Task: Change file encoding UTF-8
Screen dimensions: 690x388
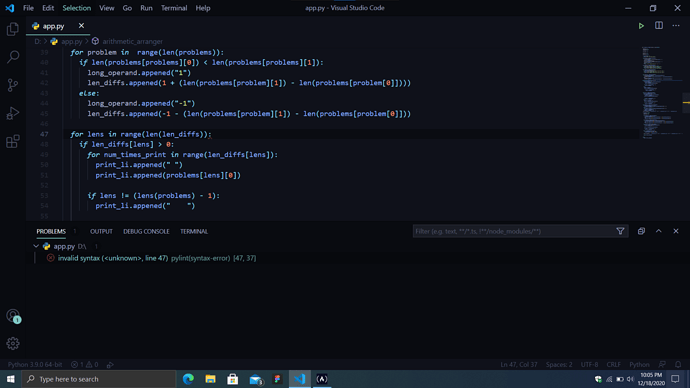Action: (589, 364)
